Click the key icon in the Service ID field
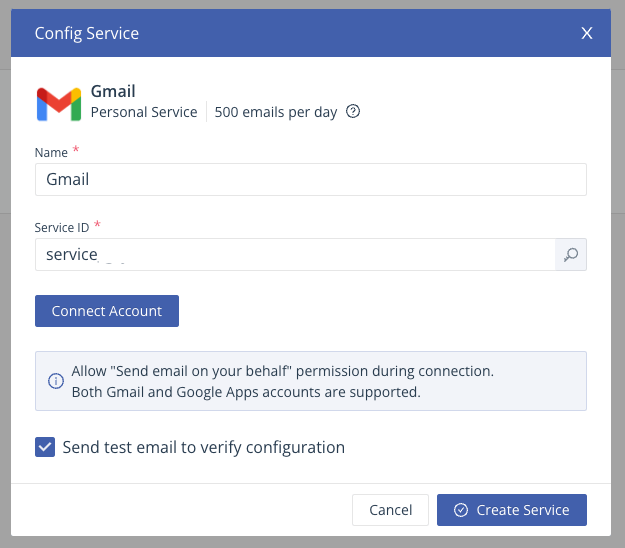The width and height of the screenshot is (625, 548). [x=570, y=254]
